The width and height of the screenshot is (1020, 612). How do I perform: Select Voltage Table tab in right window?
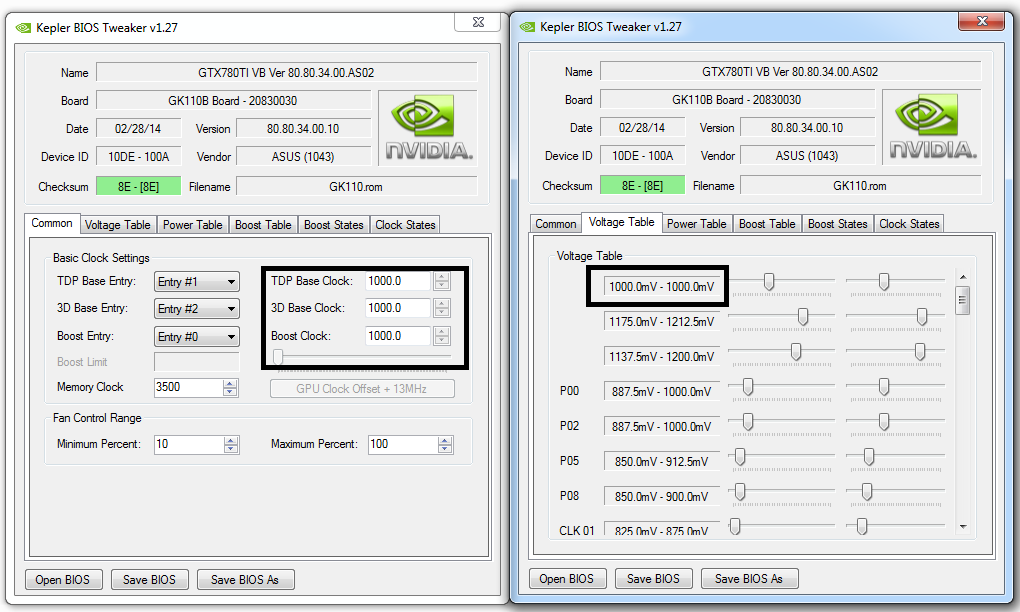click(622, 222)
